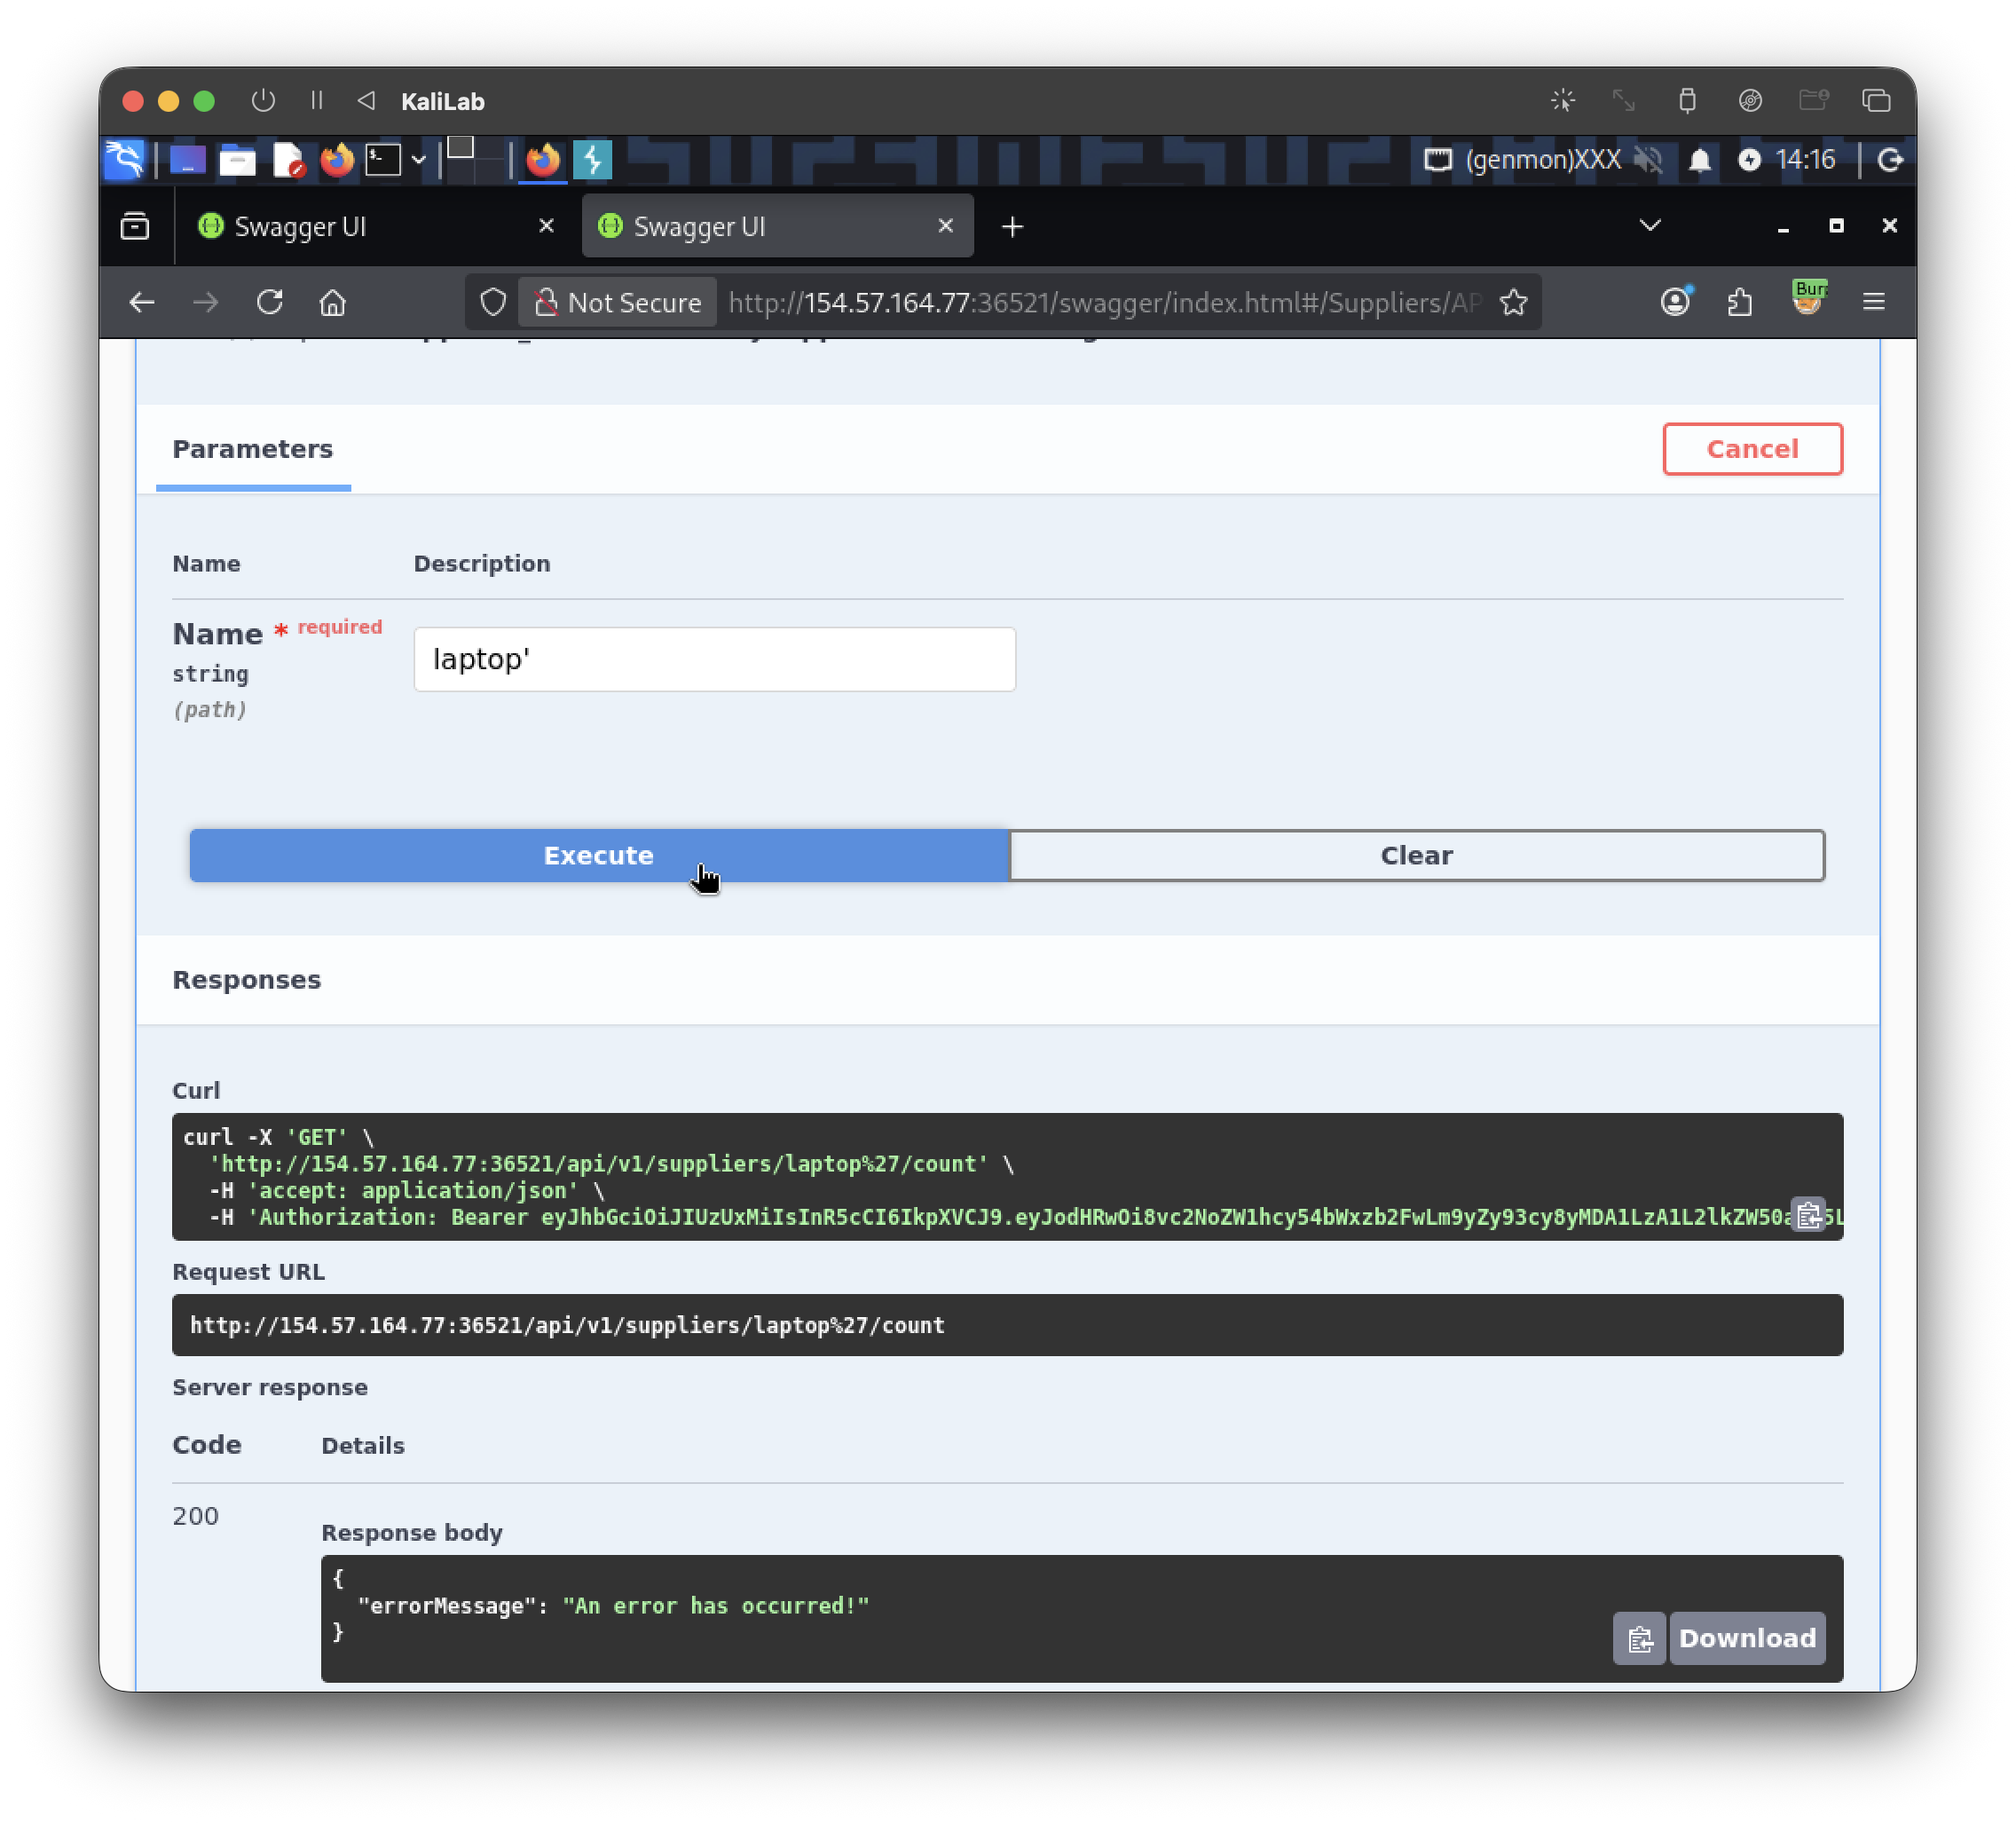Click the Not Secure site info badge
2016x1823 pixels.
point(617,302)
